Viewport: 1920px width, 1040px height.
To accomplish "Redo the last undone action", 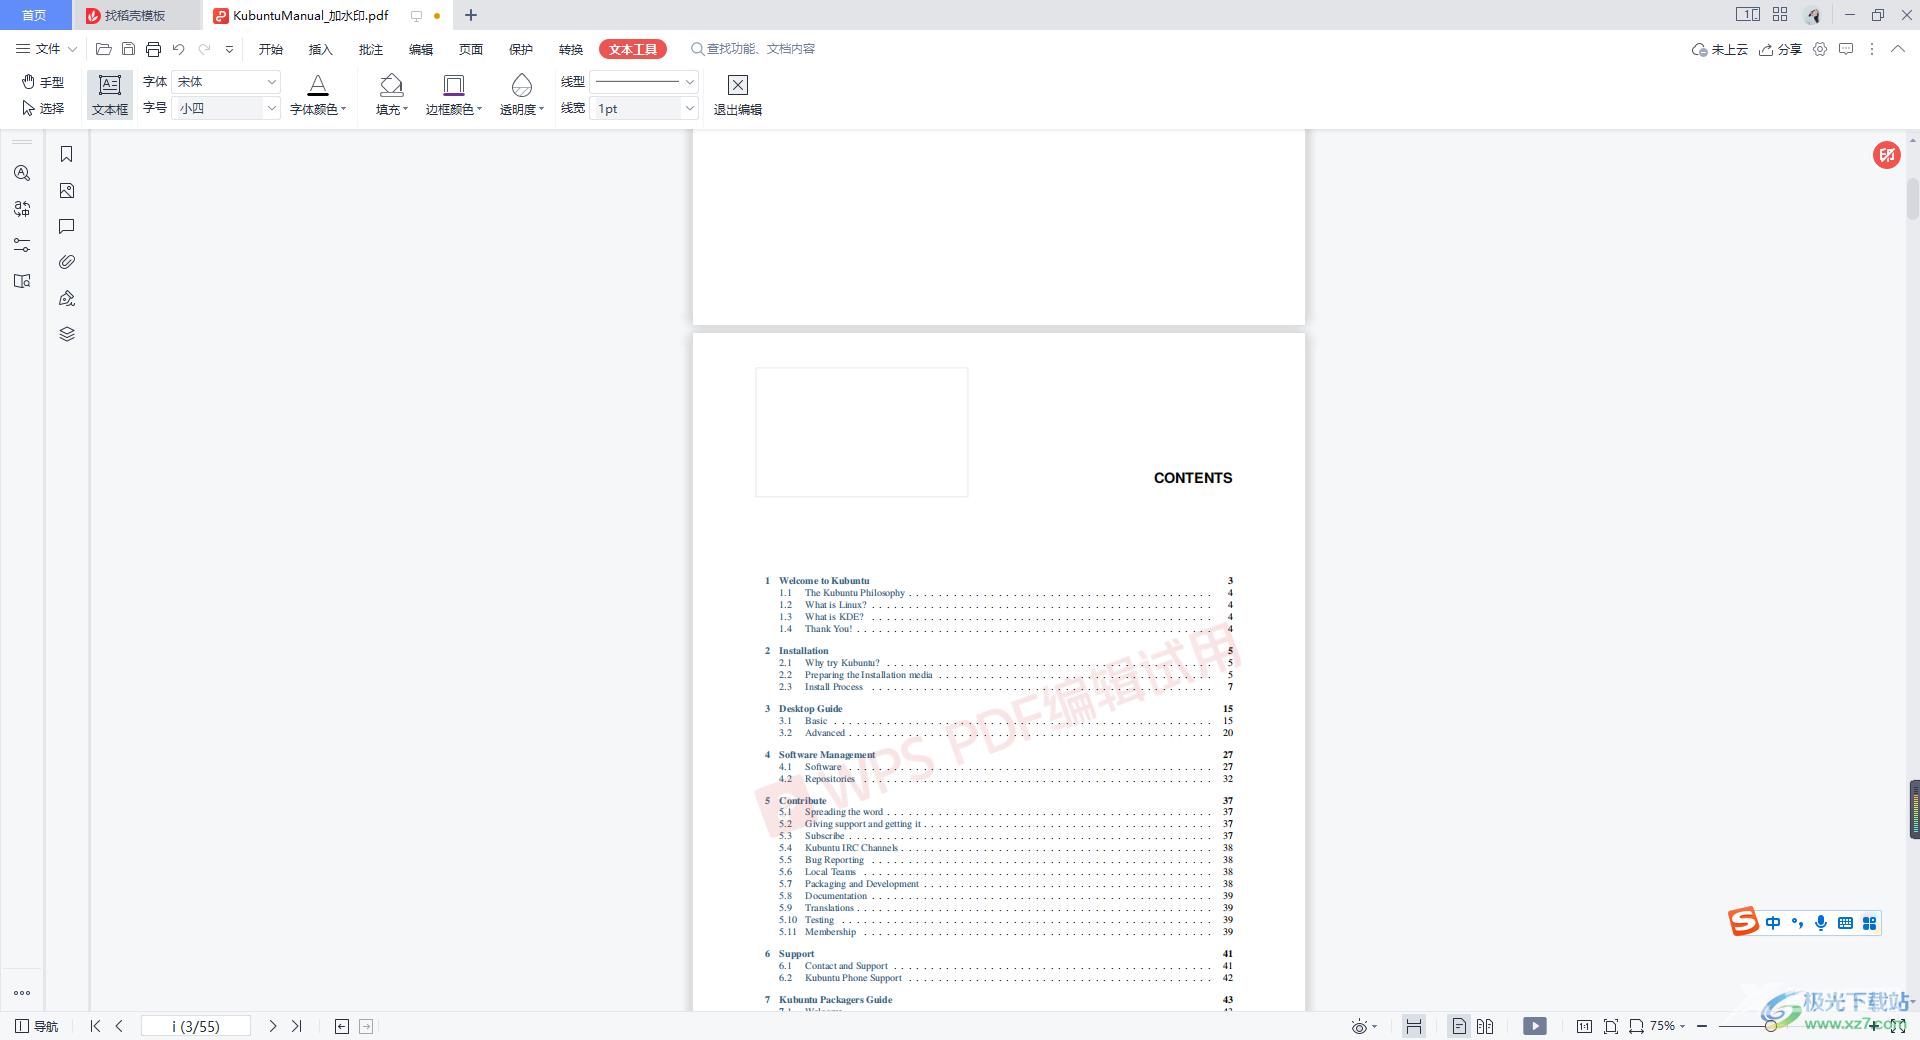I will [205, 49].
